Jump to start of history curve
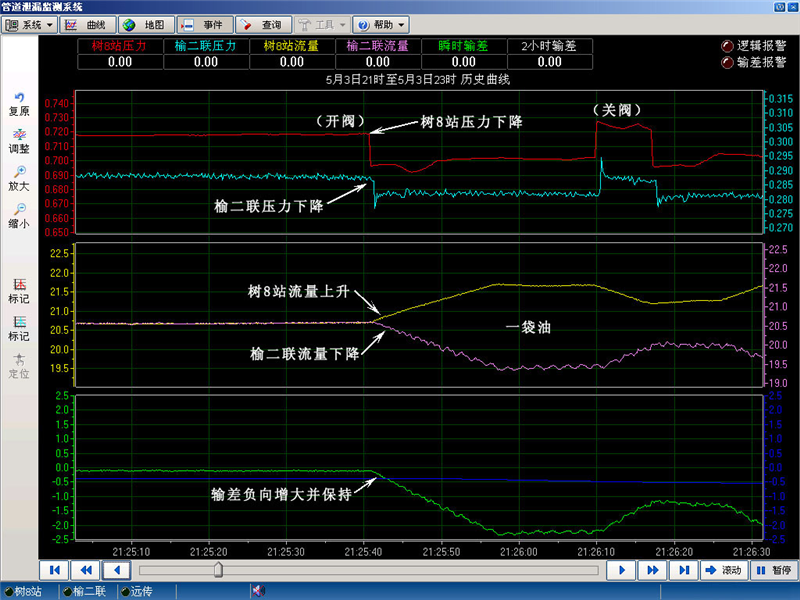This screenshot has width=800, height=600. (55, 570)
